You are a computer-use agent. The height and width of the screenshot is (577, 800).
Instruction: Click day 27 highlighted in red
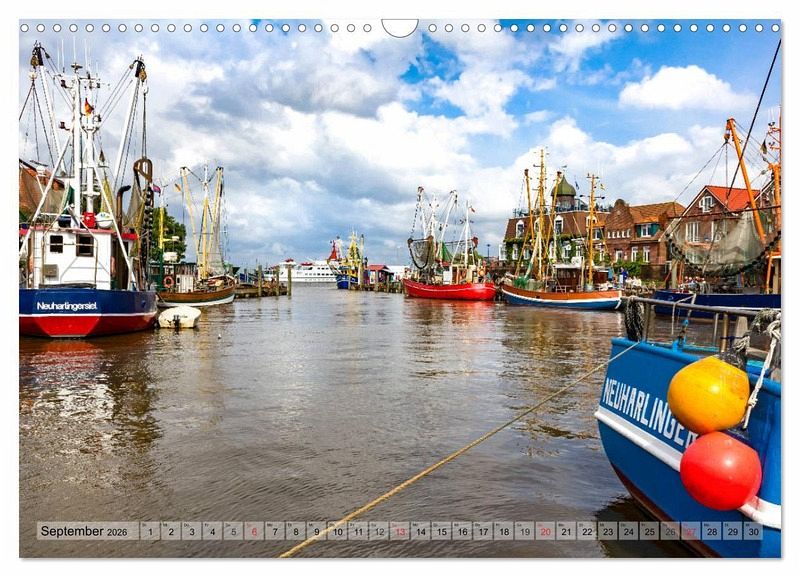690,531
